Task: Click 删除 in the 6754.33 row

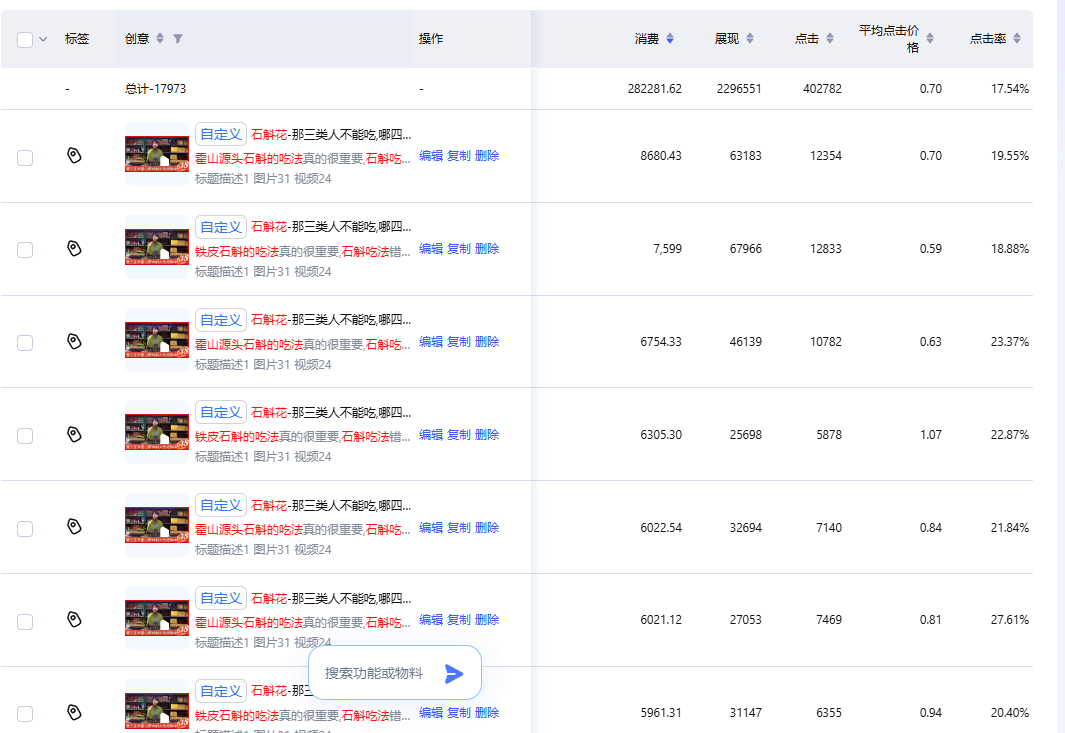Action: 487,341
